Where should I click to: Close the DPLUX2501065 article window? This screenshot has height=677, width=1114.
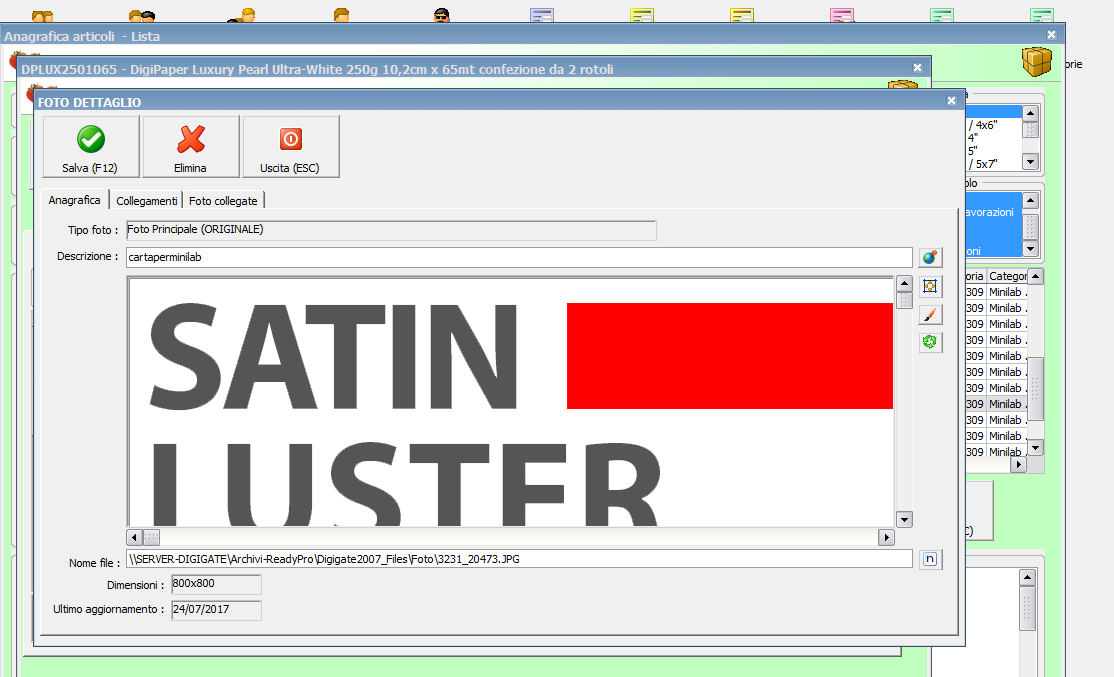[917, 67]
